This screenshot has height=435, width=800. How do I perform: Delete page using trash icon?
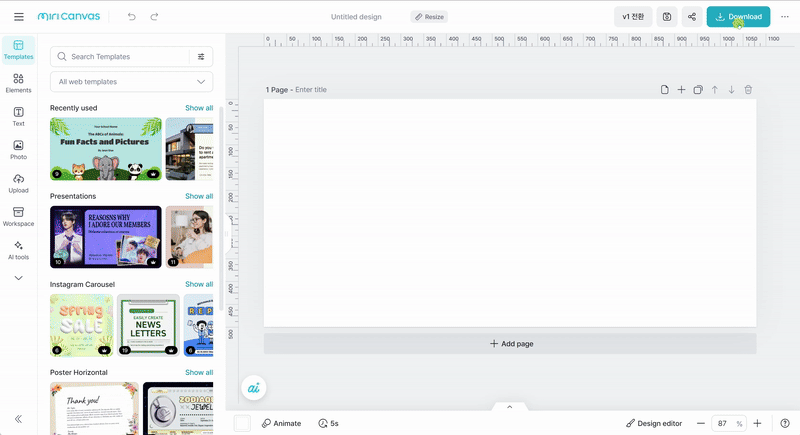pyautogui.click(x=748, y=90)
